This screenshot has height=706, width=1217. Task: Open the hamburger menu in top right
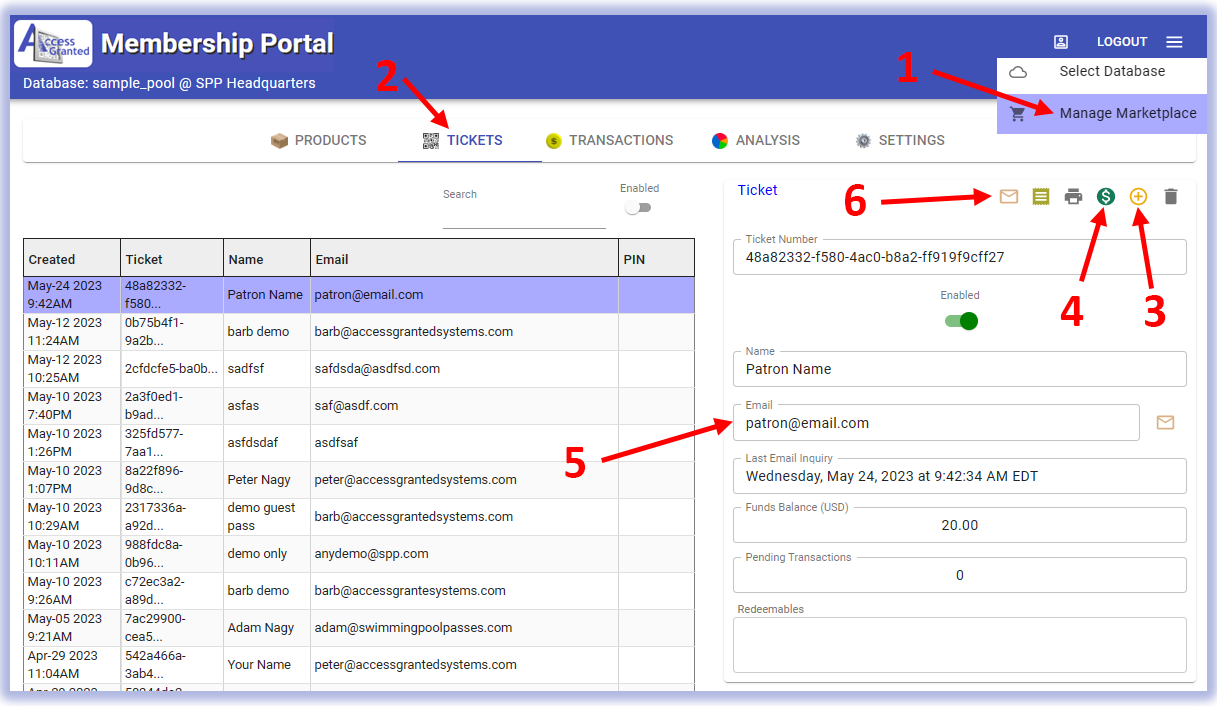pyautogui.click(x=1174, y=42)
